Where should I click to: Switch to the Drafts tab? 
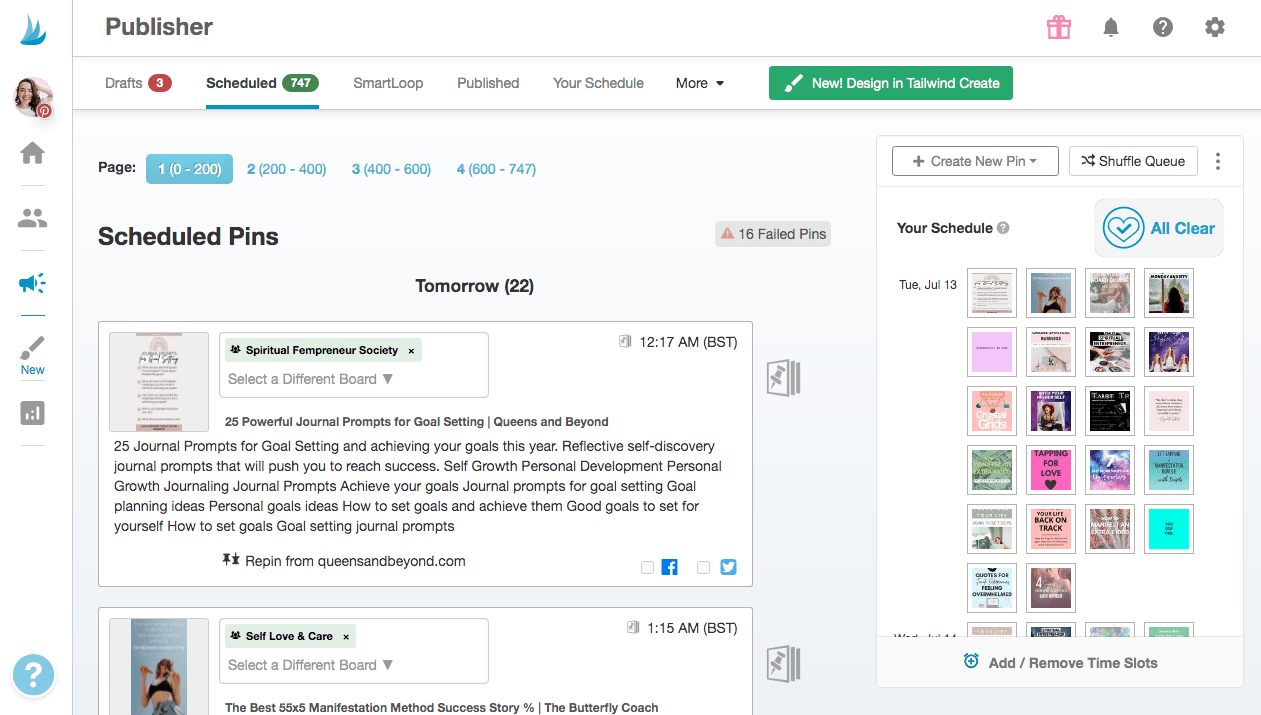tap(138, 83)
